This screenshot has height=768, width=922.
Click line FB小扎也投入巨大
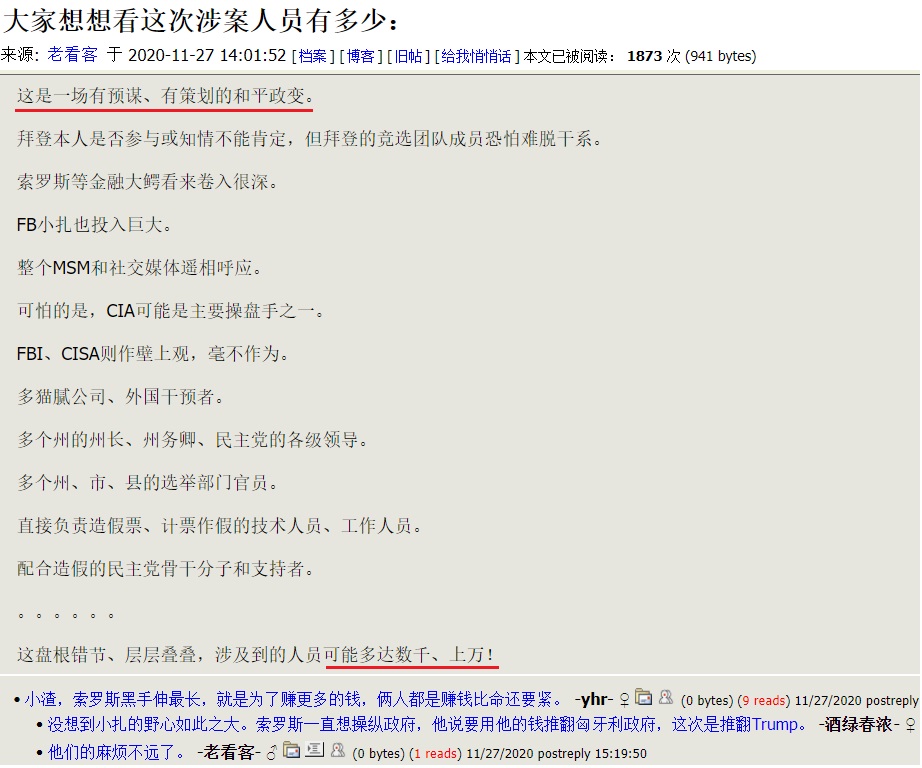(93, 225)
